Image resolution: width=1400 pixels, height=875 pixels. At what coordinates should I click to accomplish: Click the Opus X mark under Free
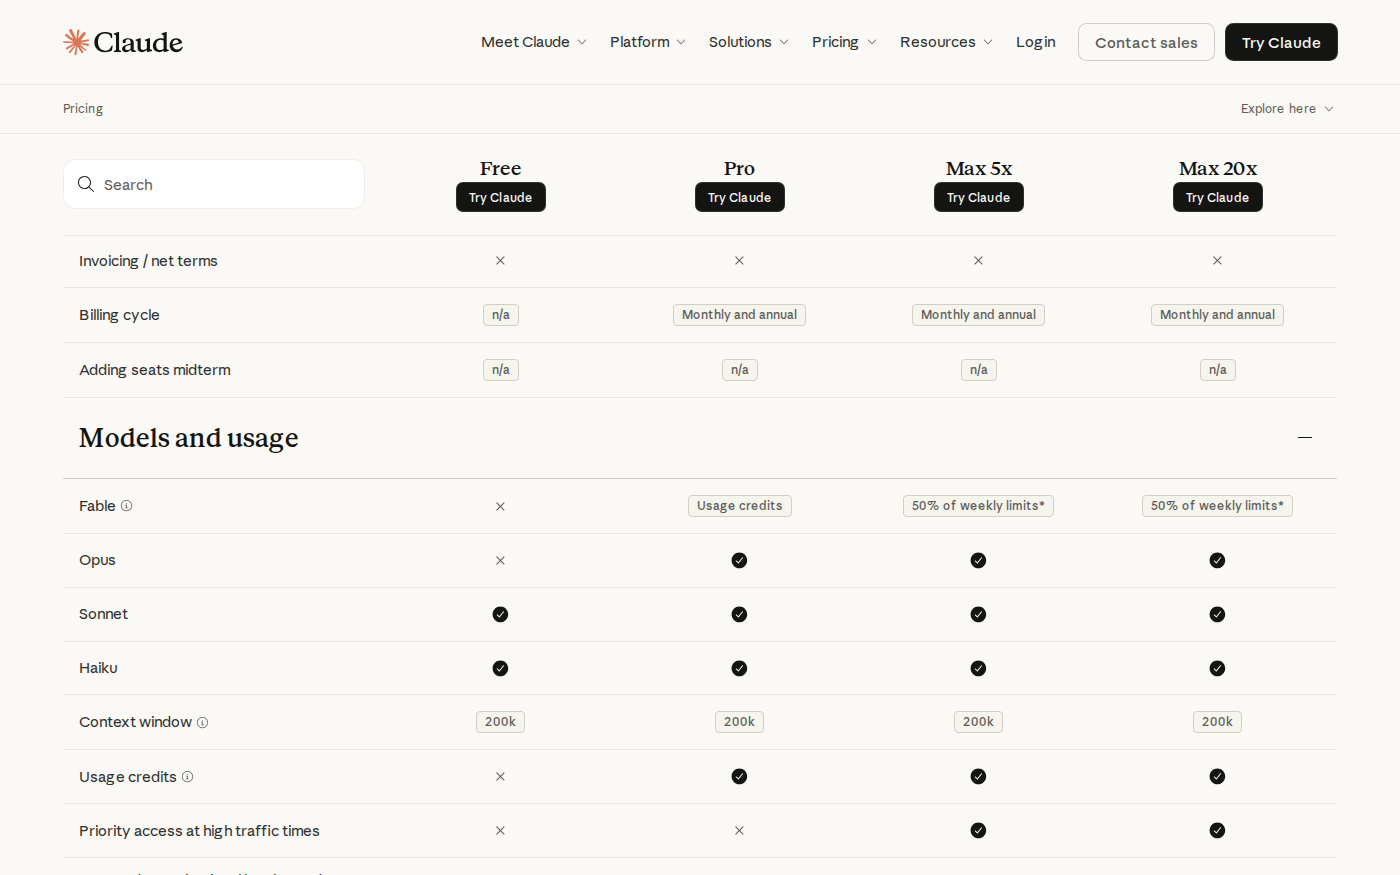pyautogui.click(x=500, y=560)
